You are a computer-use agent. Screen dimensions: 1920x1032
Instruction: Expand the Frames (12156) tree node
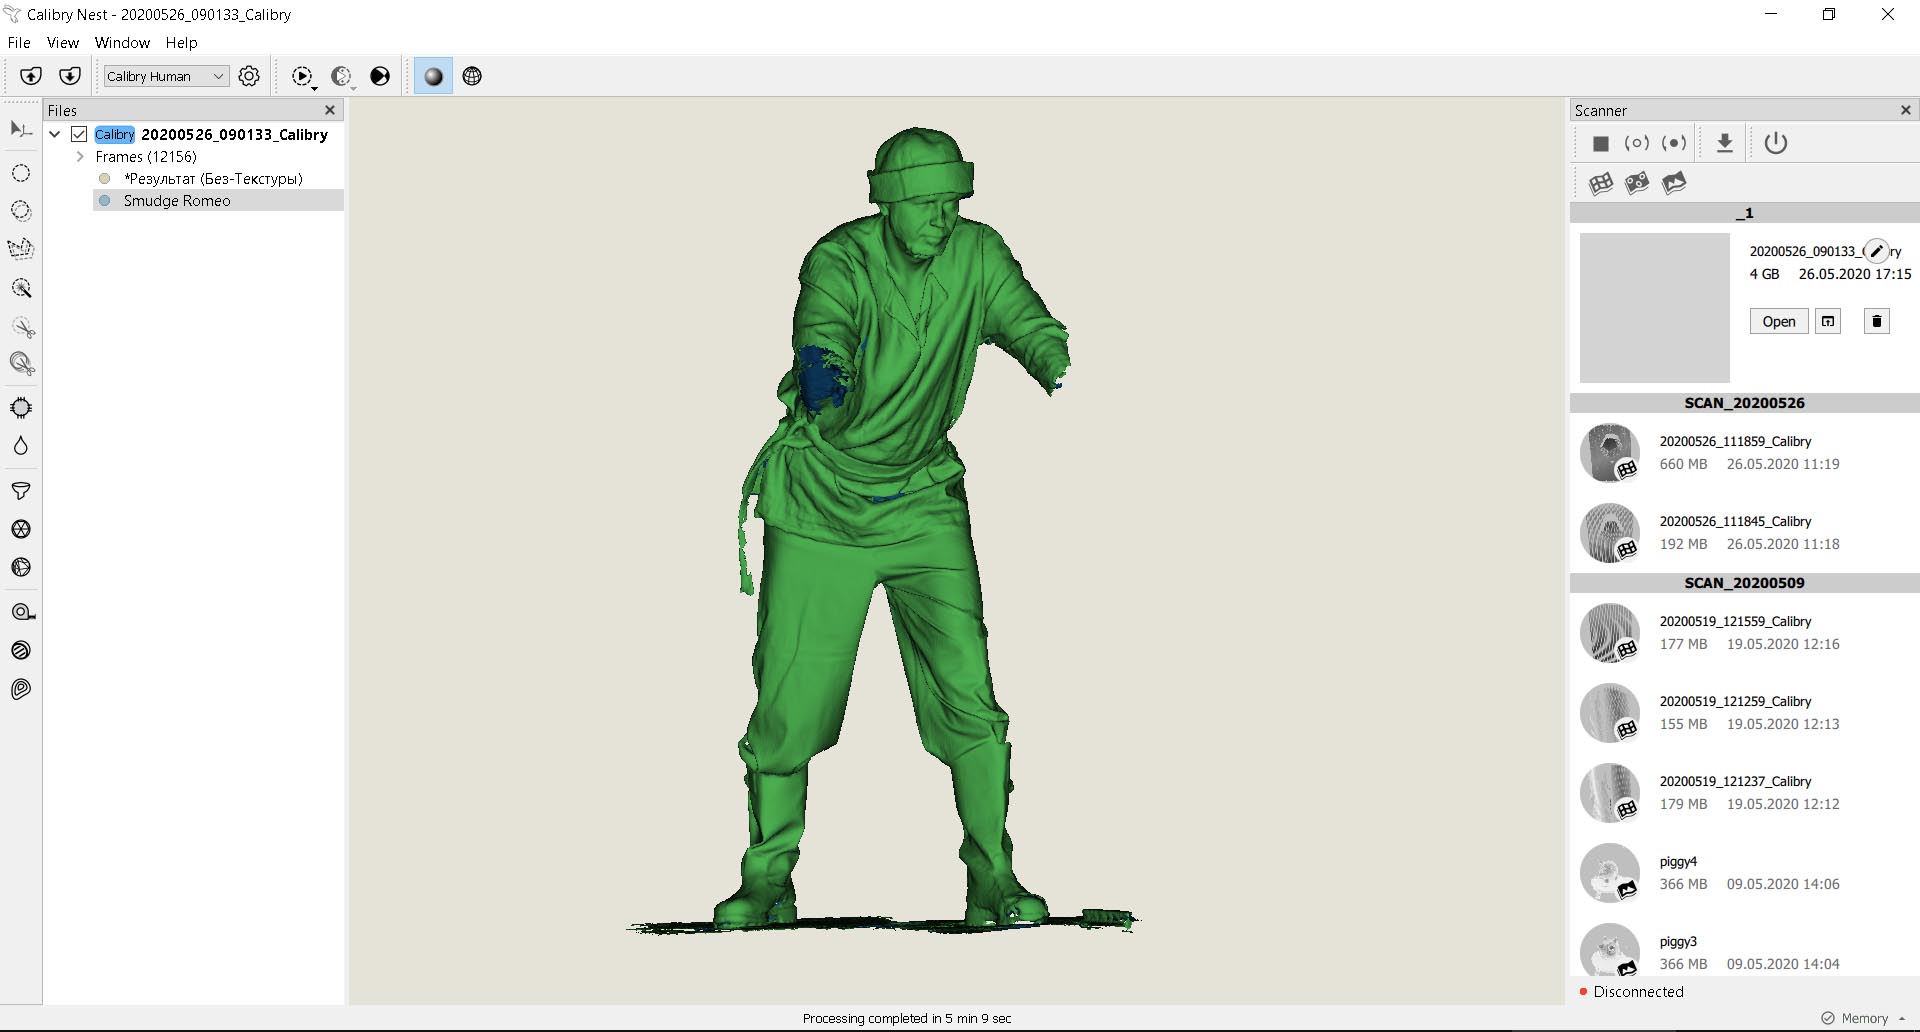[x=80, y=157]
